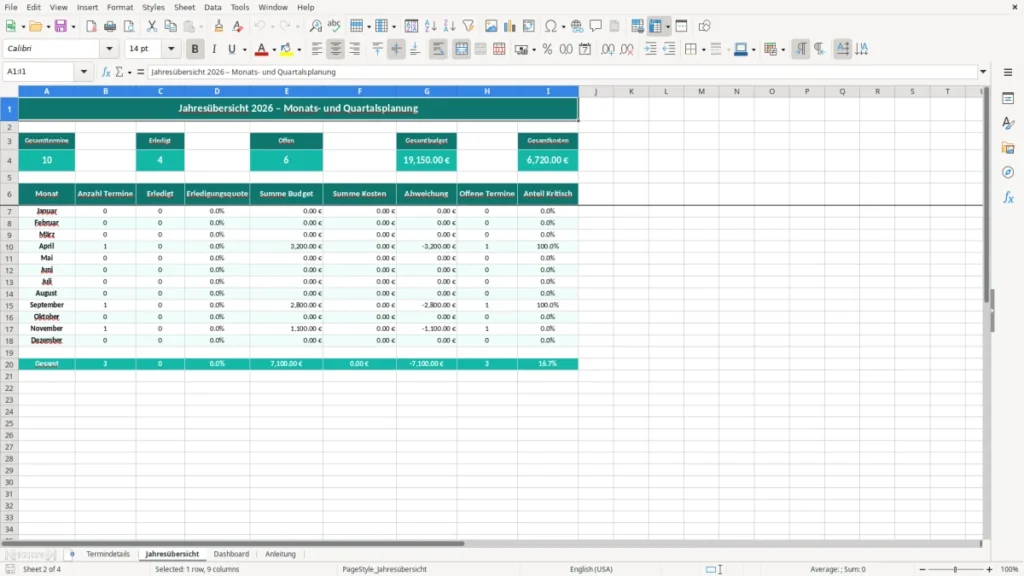
Task: Click the Select Function sigma button
Action: point(119,72)
